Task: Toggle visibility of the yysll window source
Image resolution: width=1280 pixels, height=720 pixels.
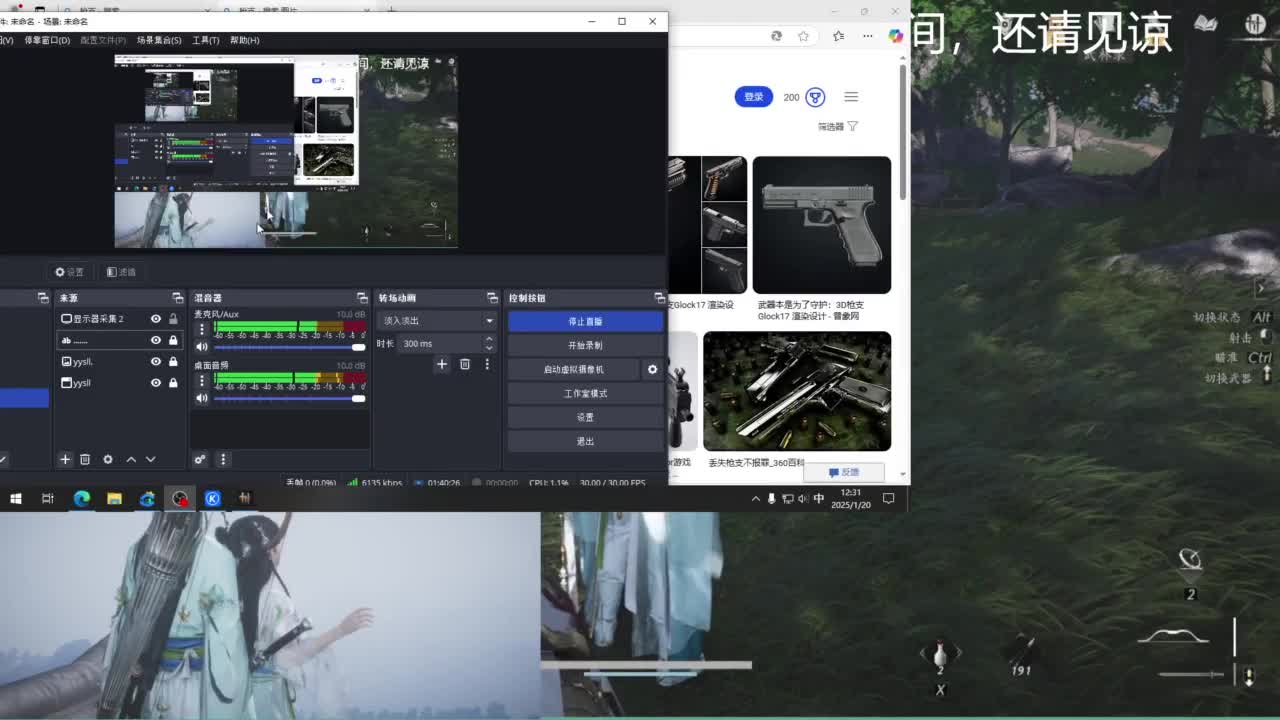Action: coord(156,383)
